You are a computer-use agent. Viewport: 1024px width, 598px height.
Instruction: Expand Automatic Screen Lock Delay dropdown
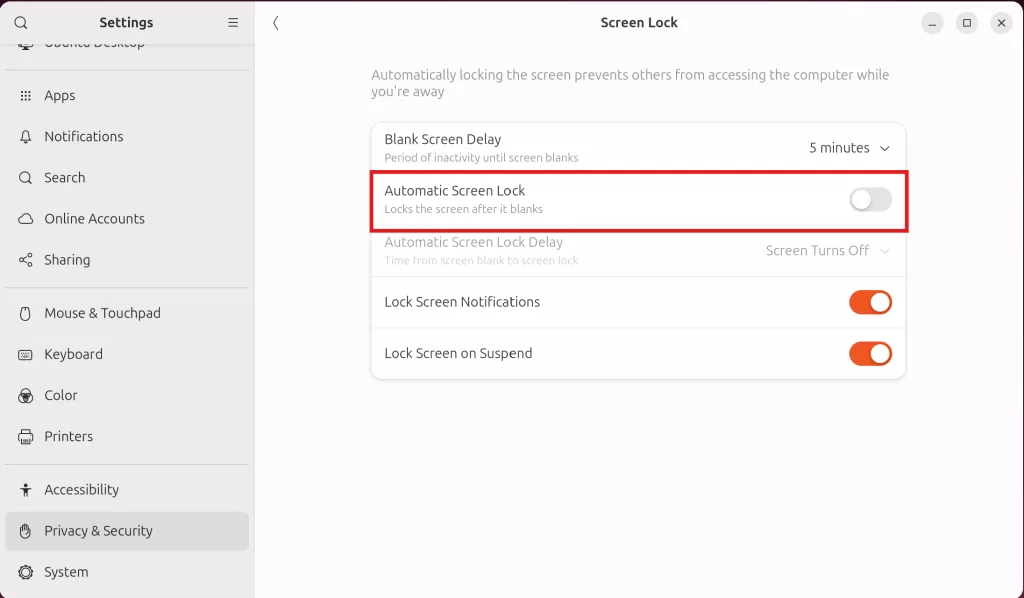827,251
